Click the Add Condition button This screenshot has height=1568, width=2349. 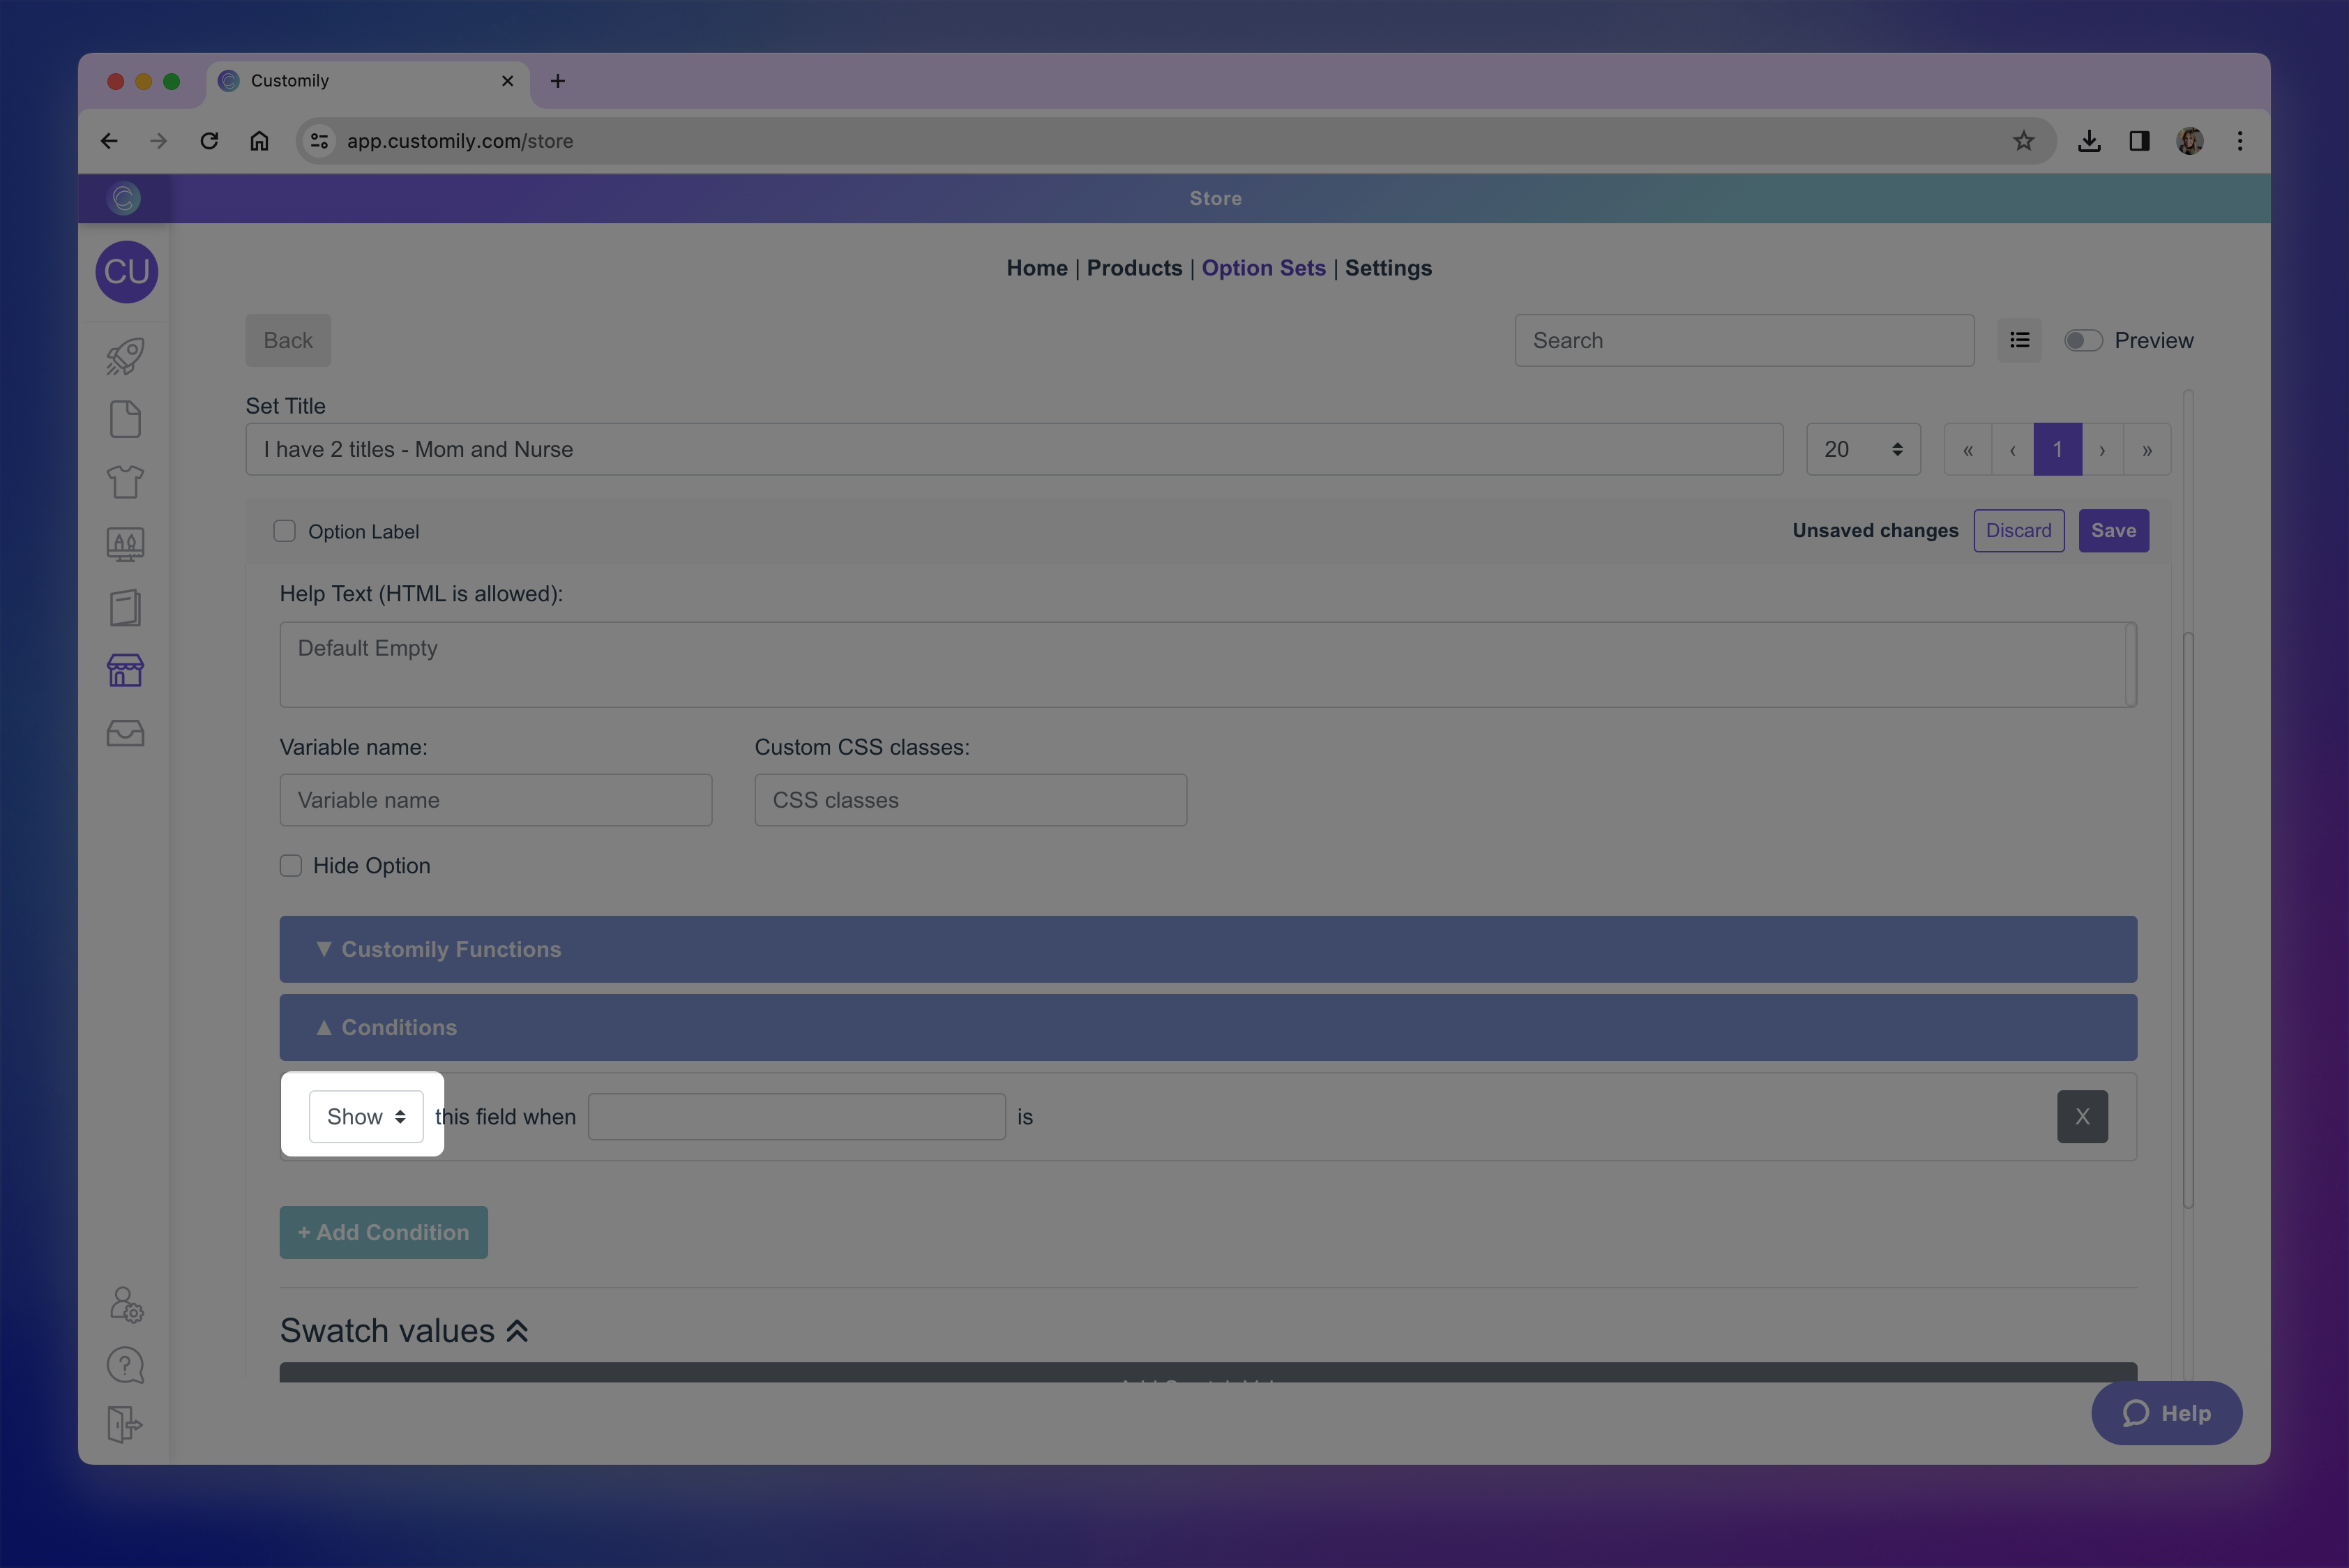pos(383,1232)
